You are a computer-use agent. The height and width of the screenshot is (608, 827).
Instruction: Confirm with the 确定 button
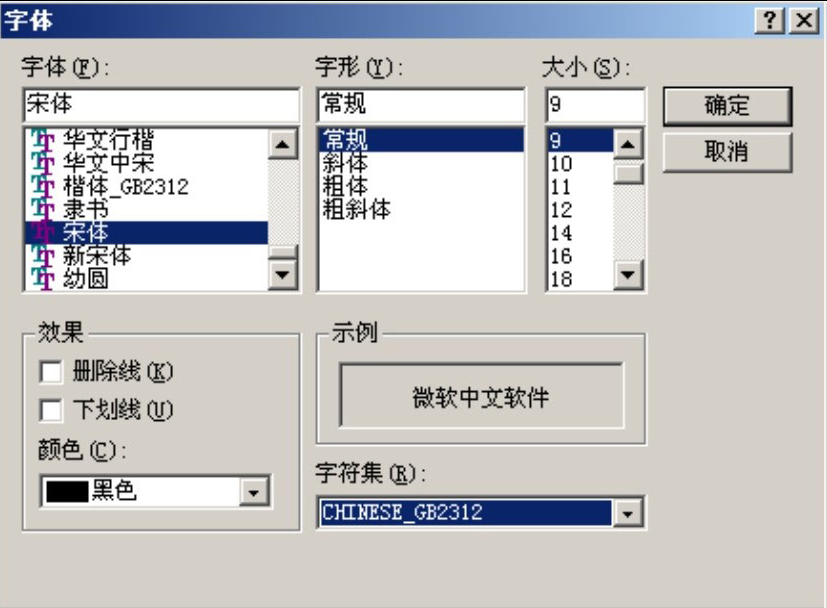coord(727,106)
